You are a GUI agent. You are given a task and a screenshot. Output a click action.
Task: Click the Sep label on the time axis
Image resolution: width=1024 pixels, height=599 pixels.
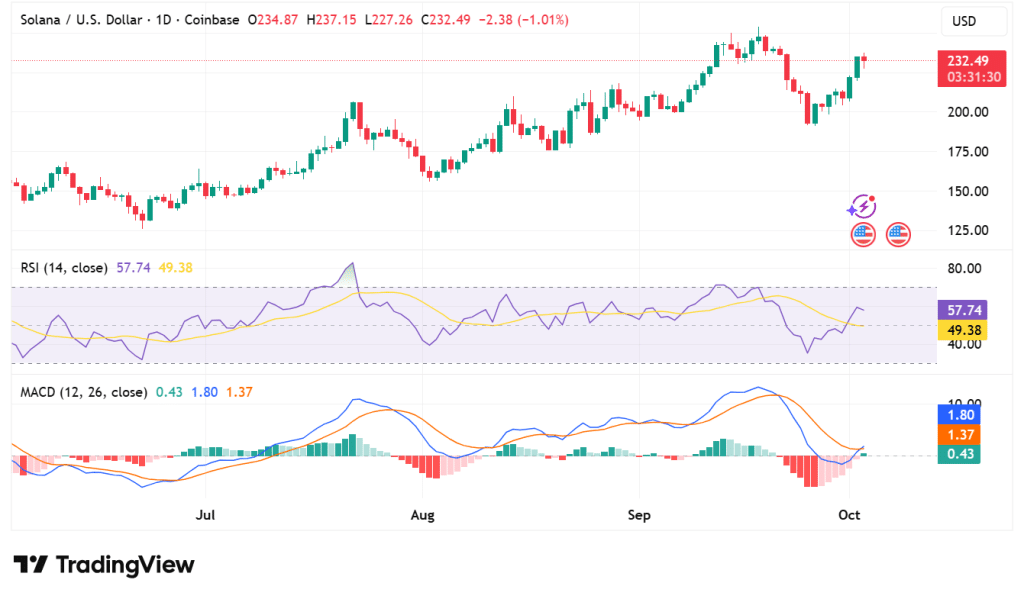pyautogui.click(x=639, y=516)
